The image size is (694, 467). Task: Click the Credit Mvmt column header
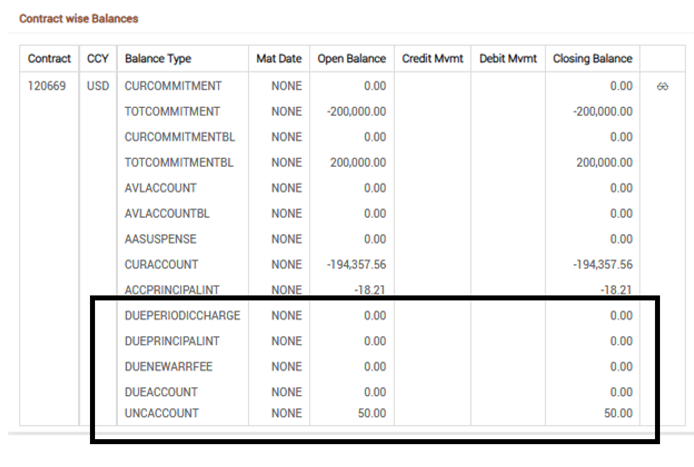pyautogui.click(x=432, y=58)
